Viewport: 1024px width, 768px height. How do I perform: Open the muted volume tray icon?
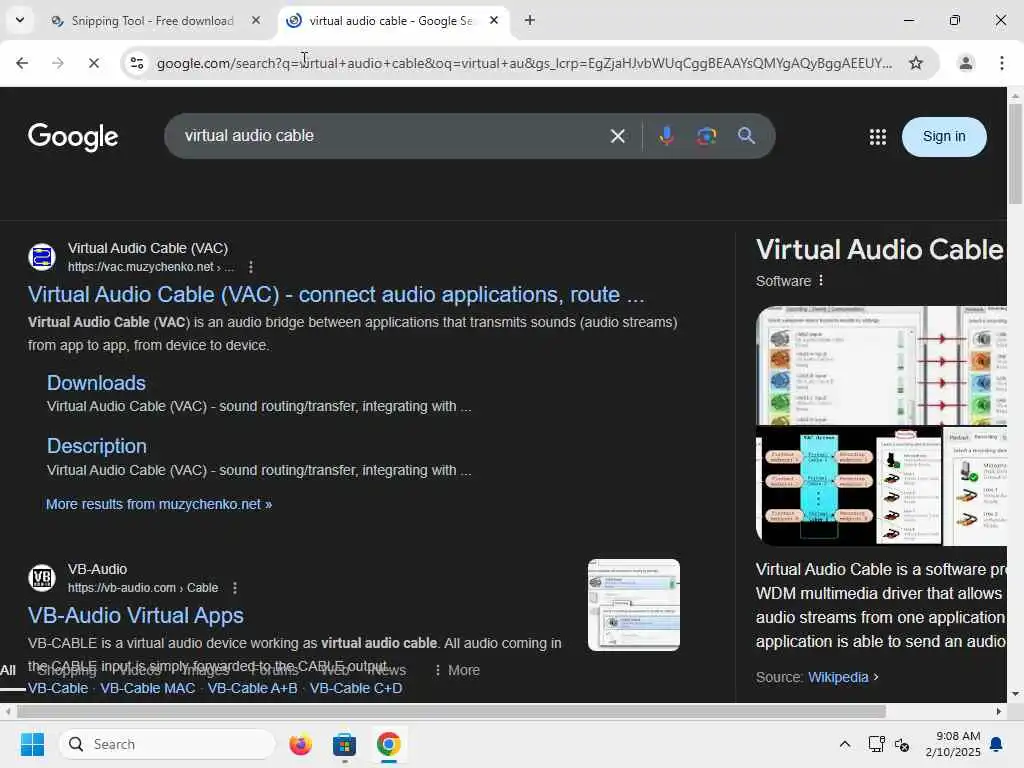click(902, 744)
